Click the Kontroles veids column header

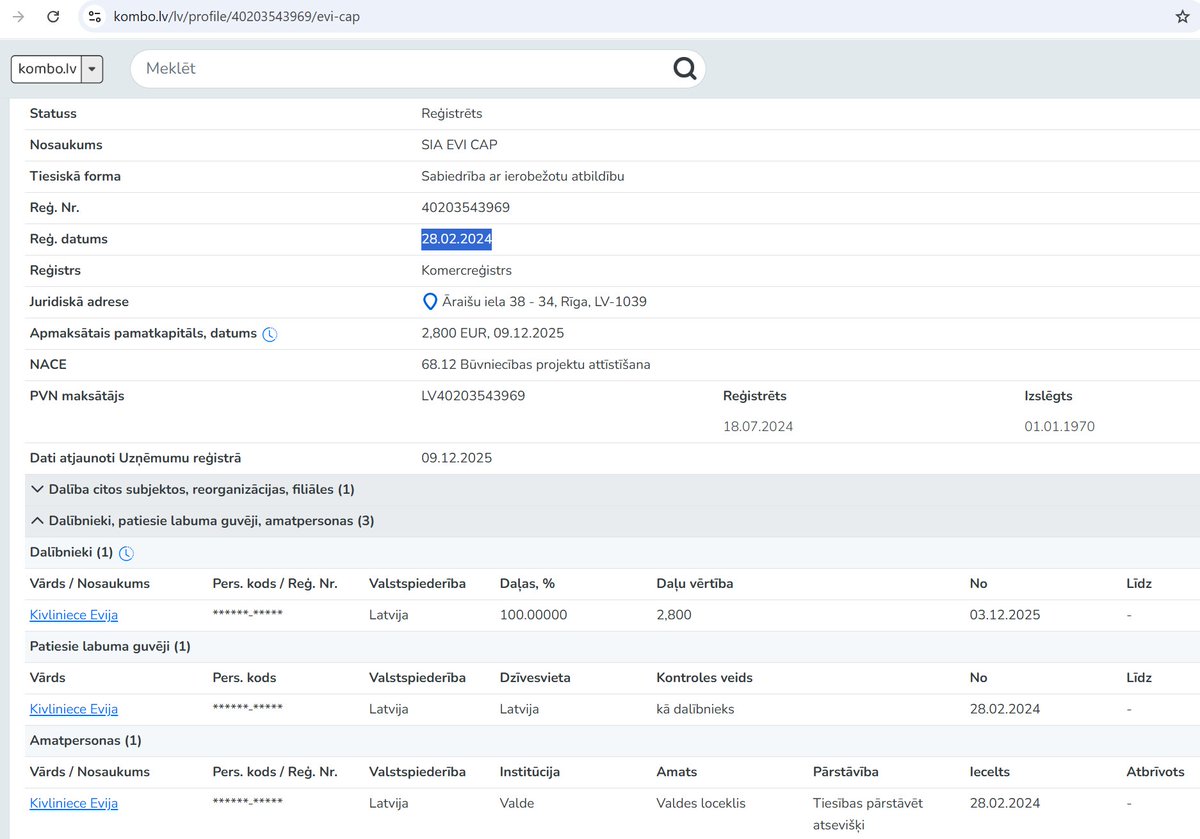[705, 677]
